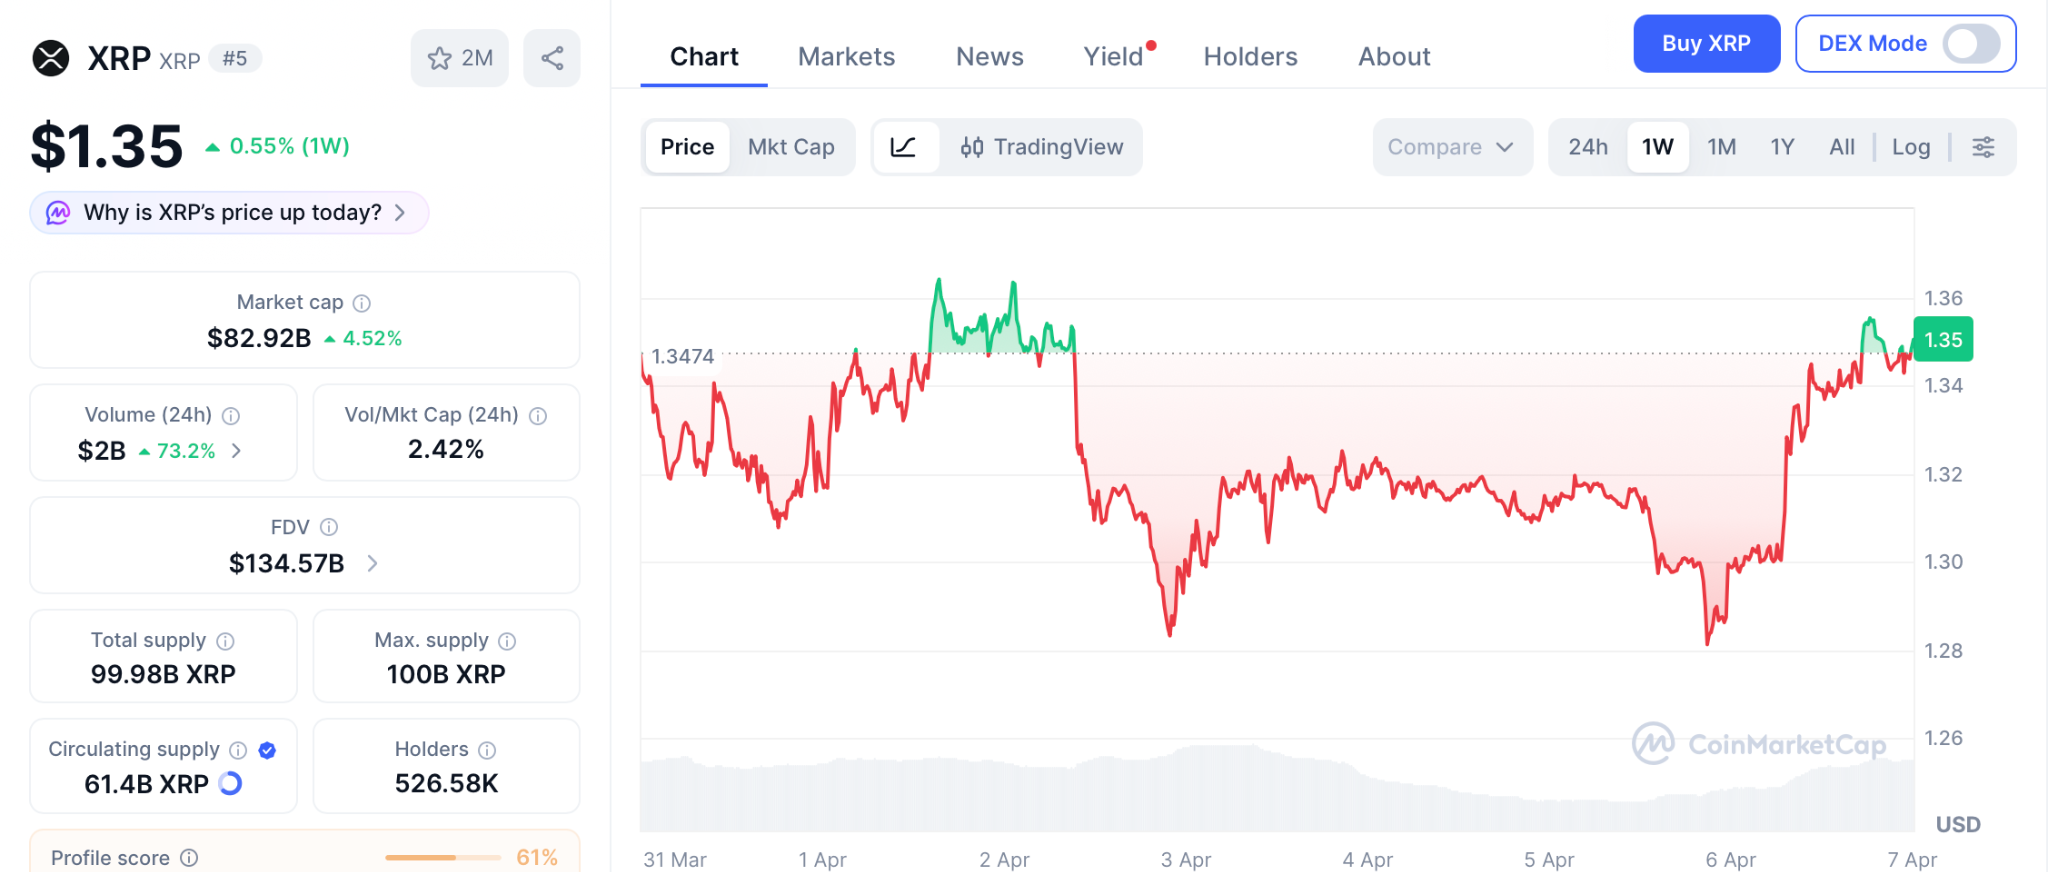Viewport: 2048px width, 872px height.
Task: Open the Markets tab
Action: [846, 57]
